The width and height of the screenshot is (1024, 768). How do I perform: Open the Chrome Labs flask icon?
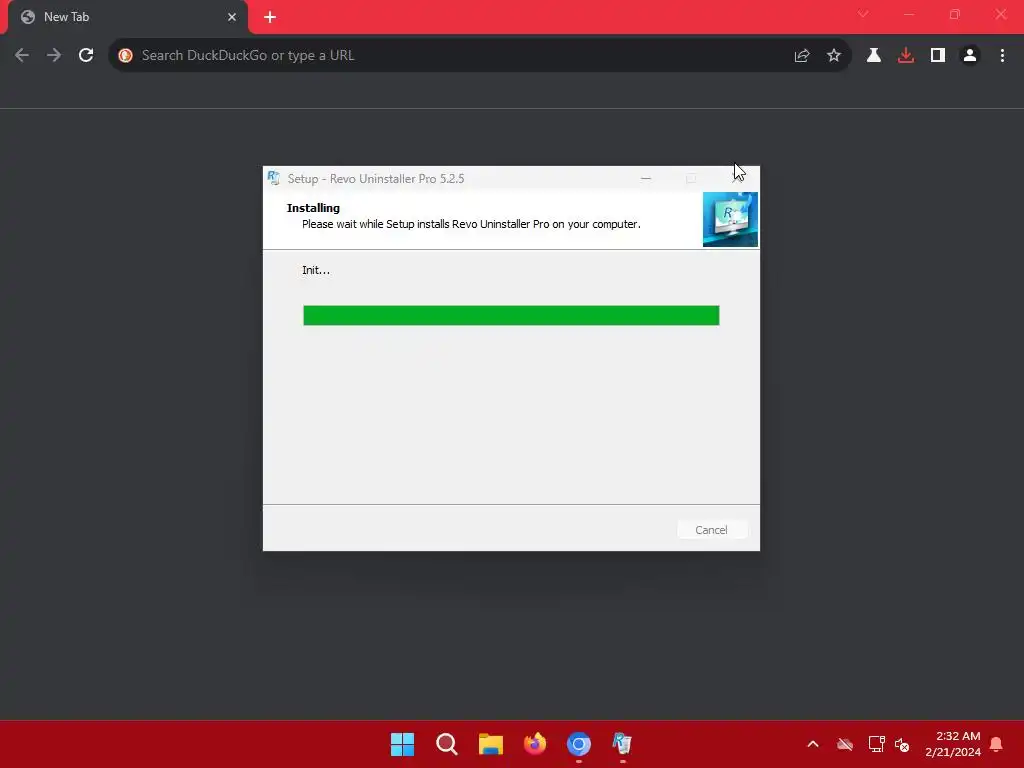(x=874, y=56)
